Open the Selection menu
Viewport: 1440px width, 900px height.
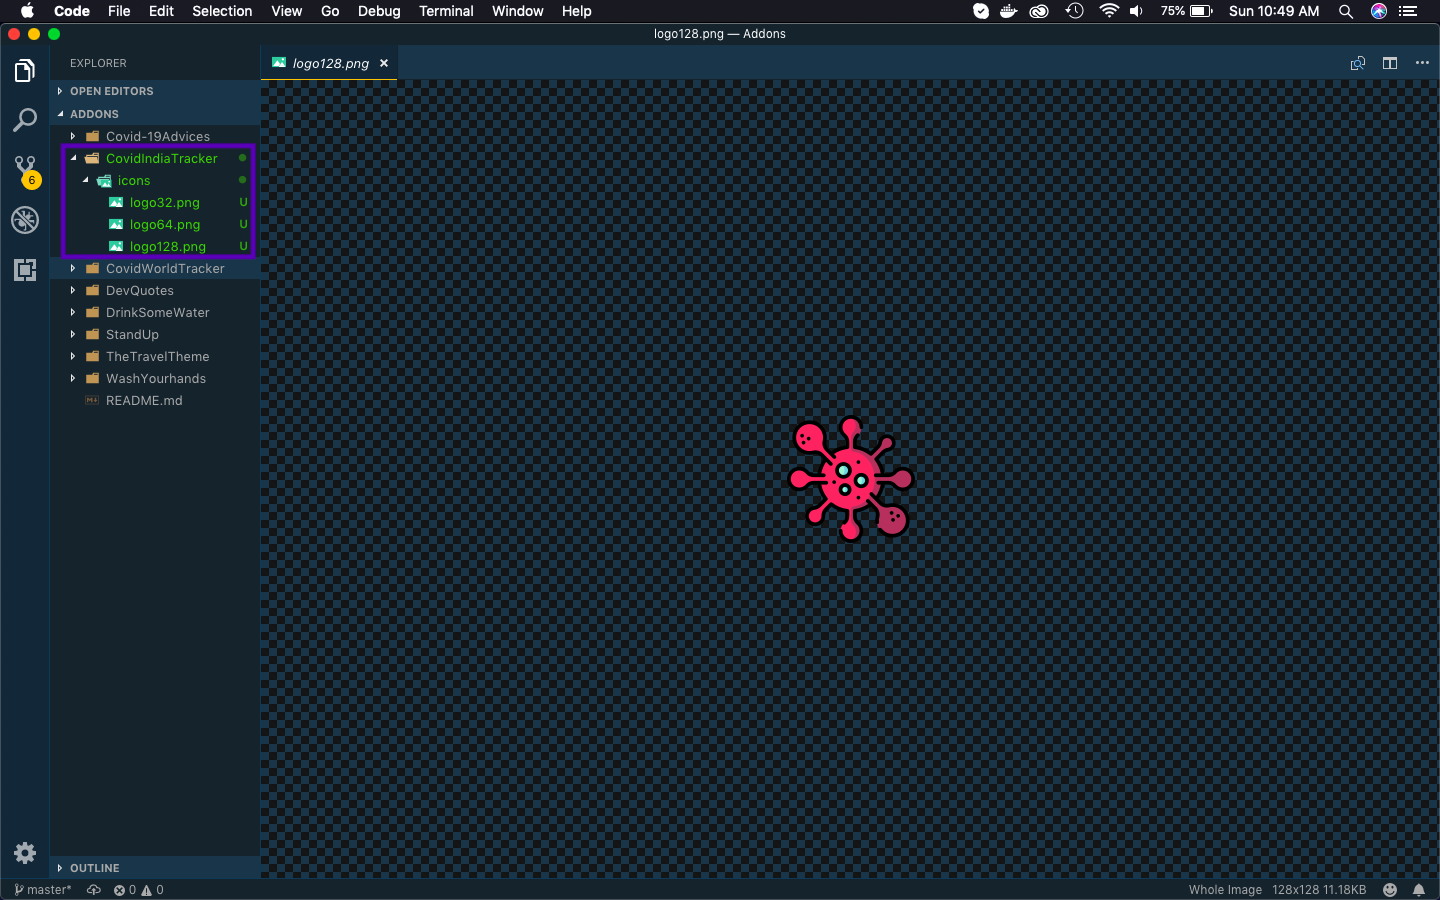coord(222,11)
